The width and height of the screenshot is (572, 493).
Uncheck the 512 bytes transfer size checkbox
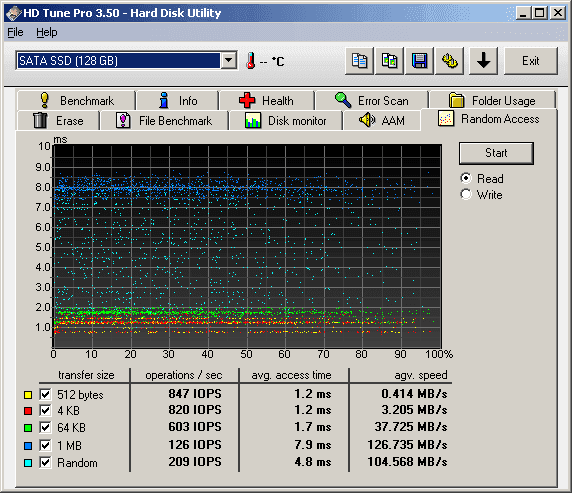click(x=45, y=394)
